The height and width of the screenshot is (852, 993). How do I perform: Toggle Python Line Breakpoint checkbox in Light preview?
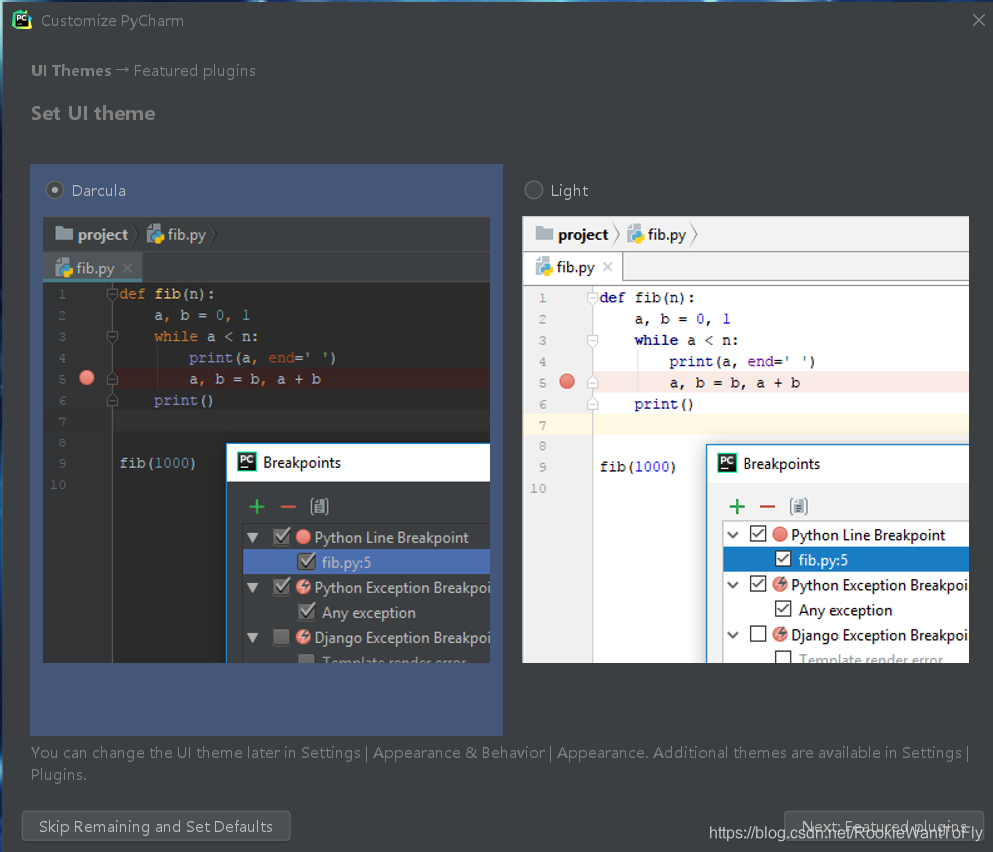point(758,533)
